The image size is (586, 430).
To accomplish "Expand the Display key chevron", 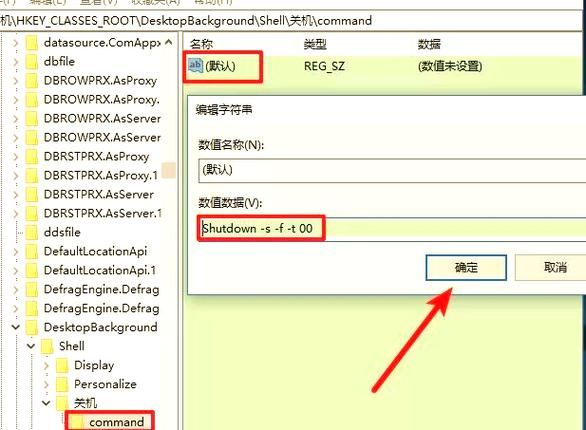I will tap(46, 365).
